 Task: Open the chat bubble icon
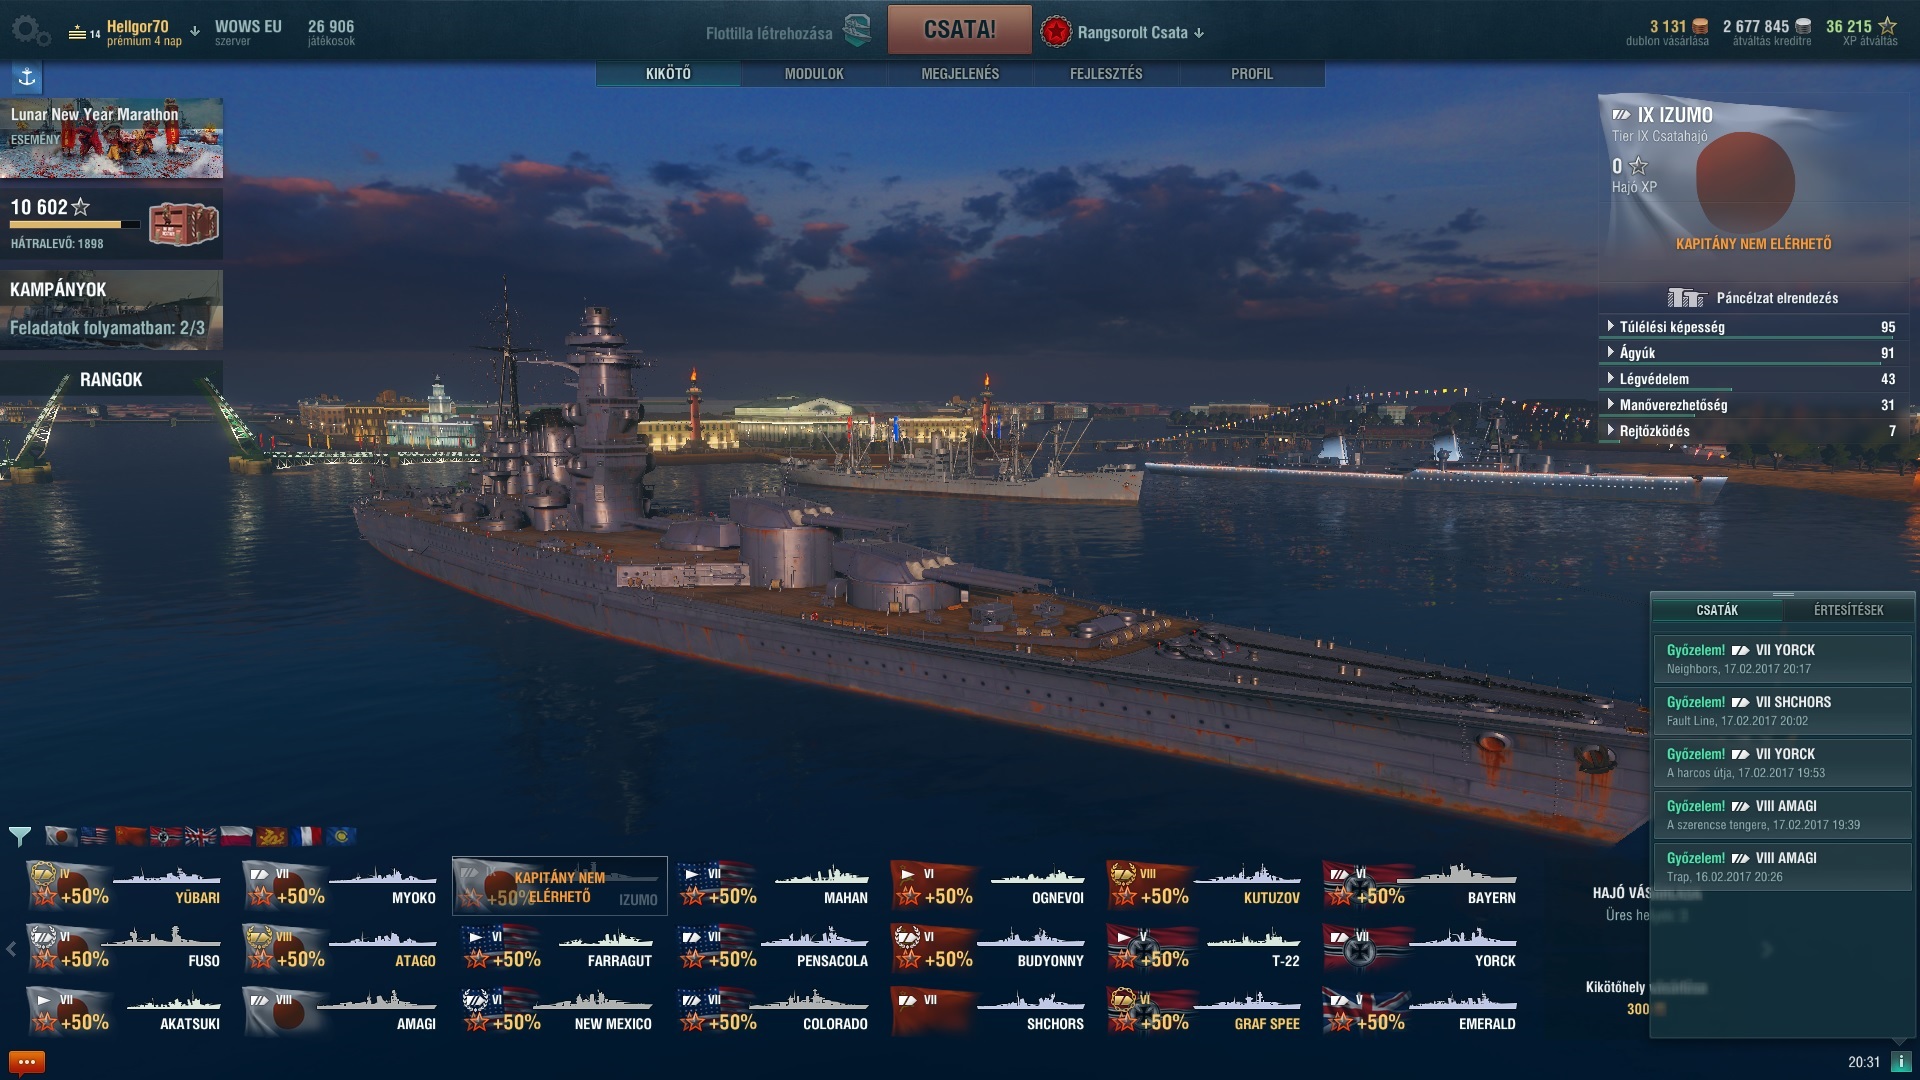click(x=26, y=1062)
